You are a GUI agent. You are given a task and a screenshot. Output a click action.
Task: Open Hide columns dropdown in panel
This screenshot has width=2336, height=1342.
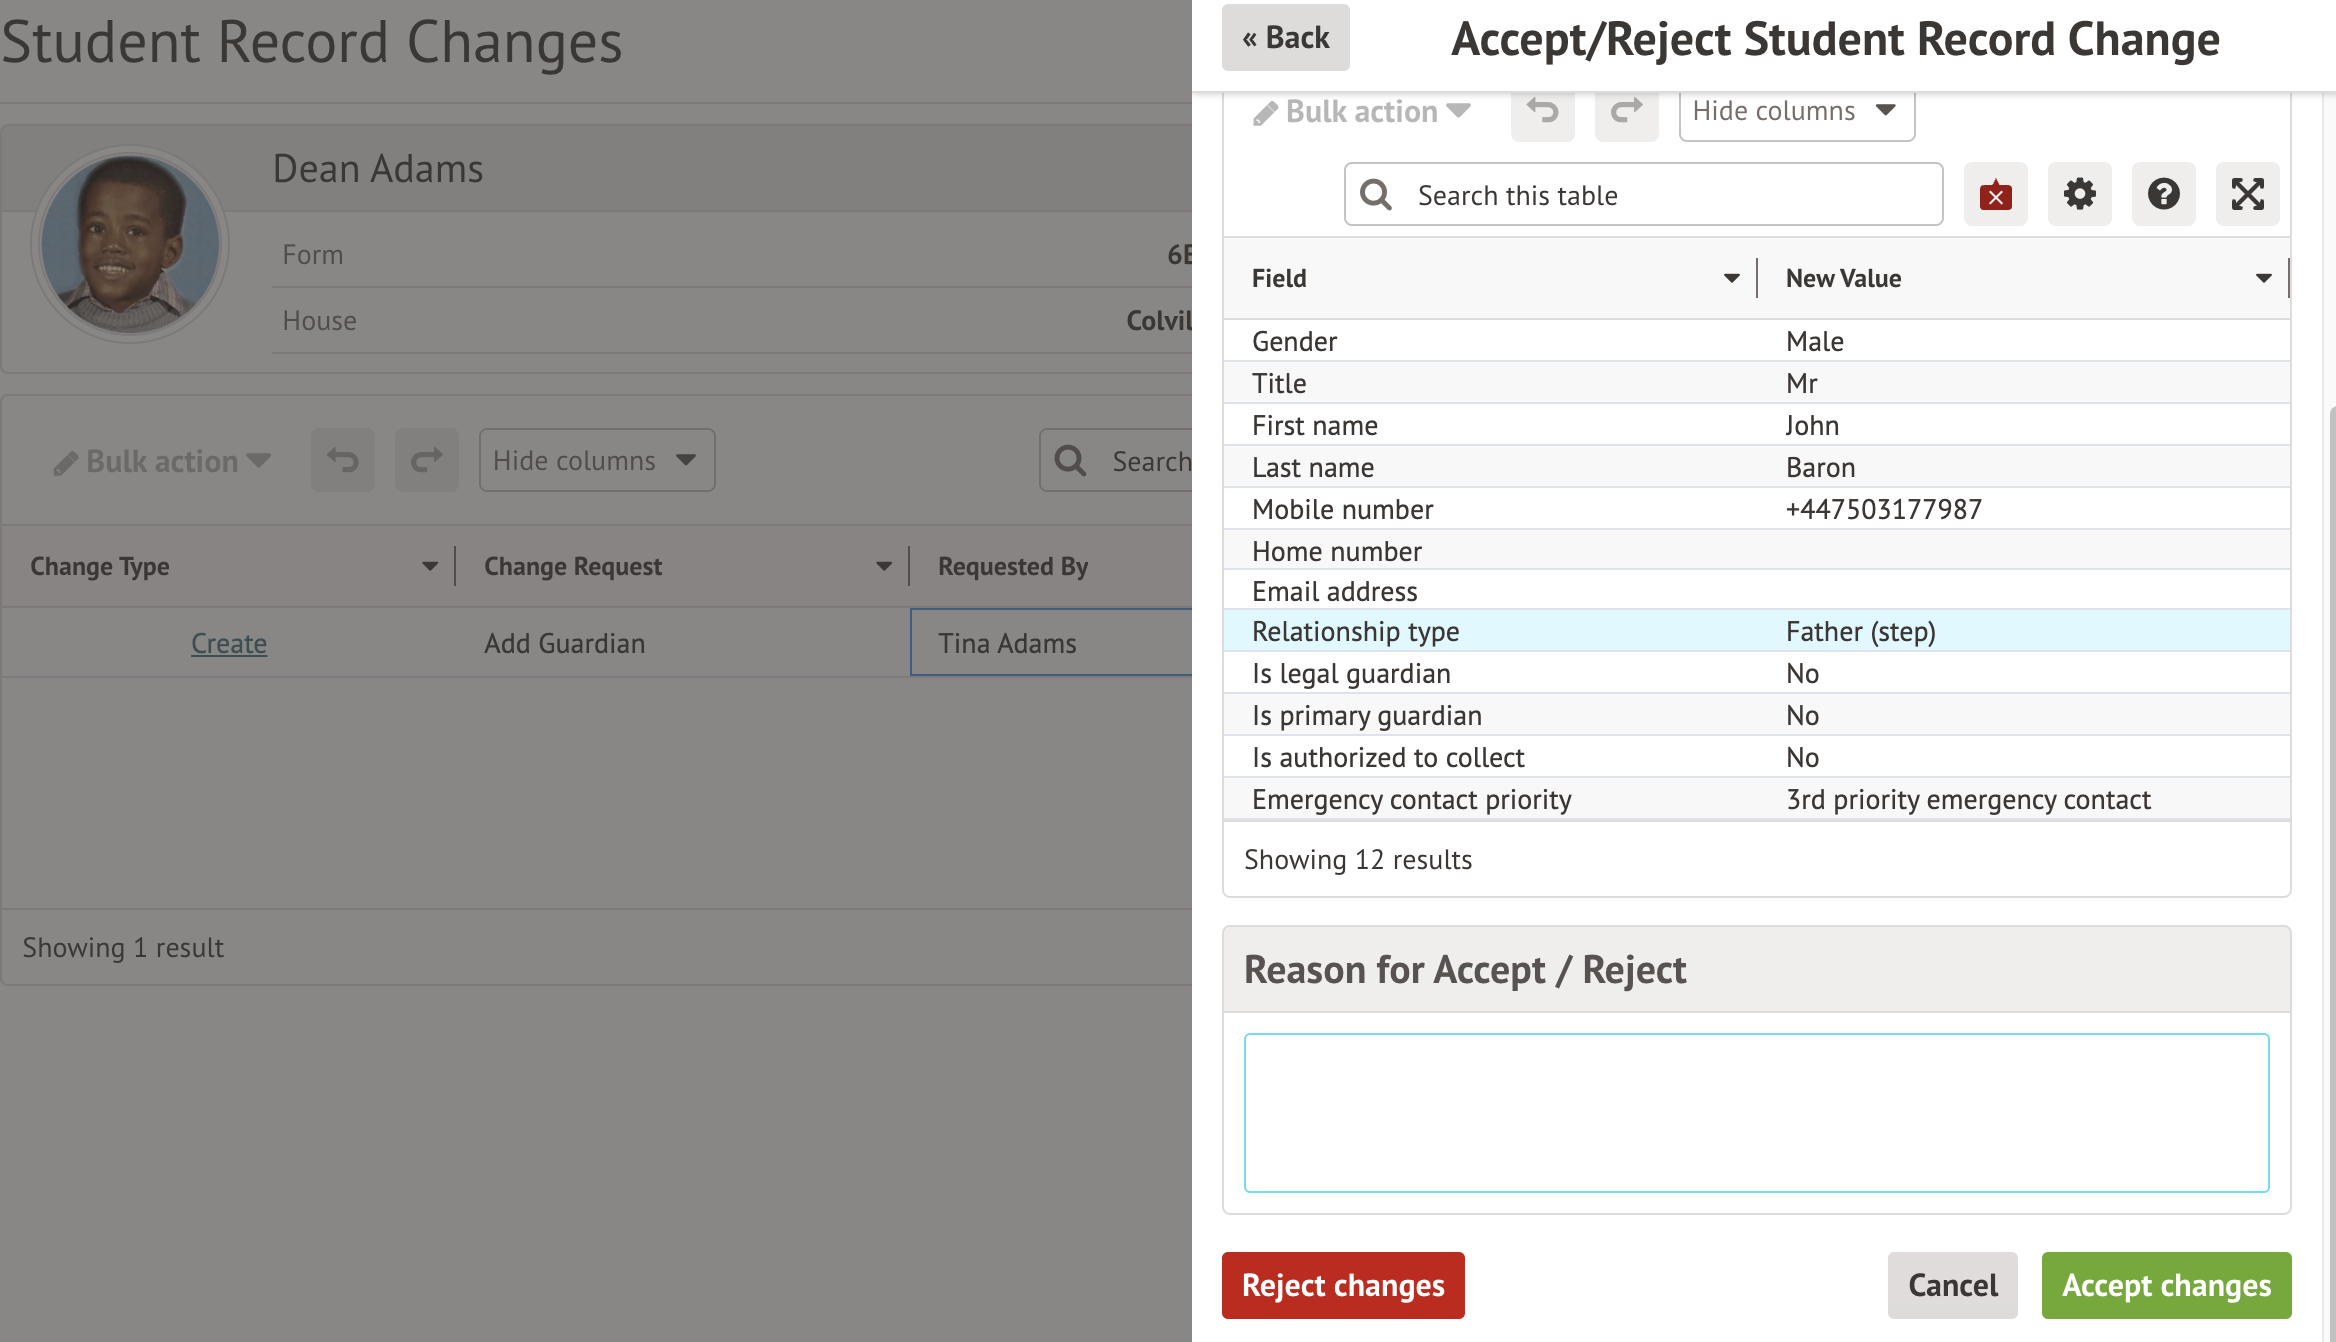pos(1796,111)
